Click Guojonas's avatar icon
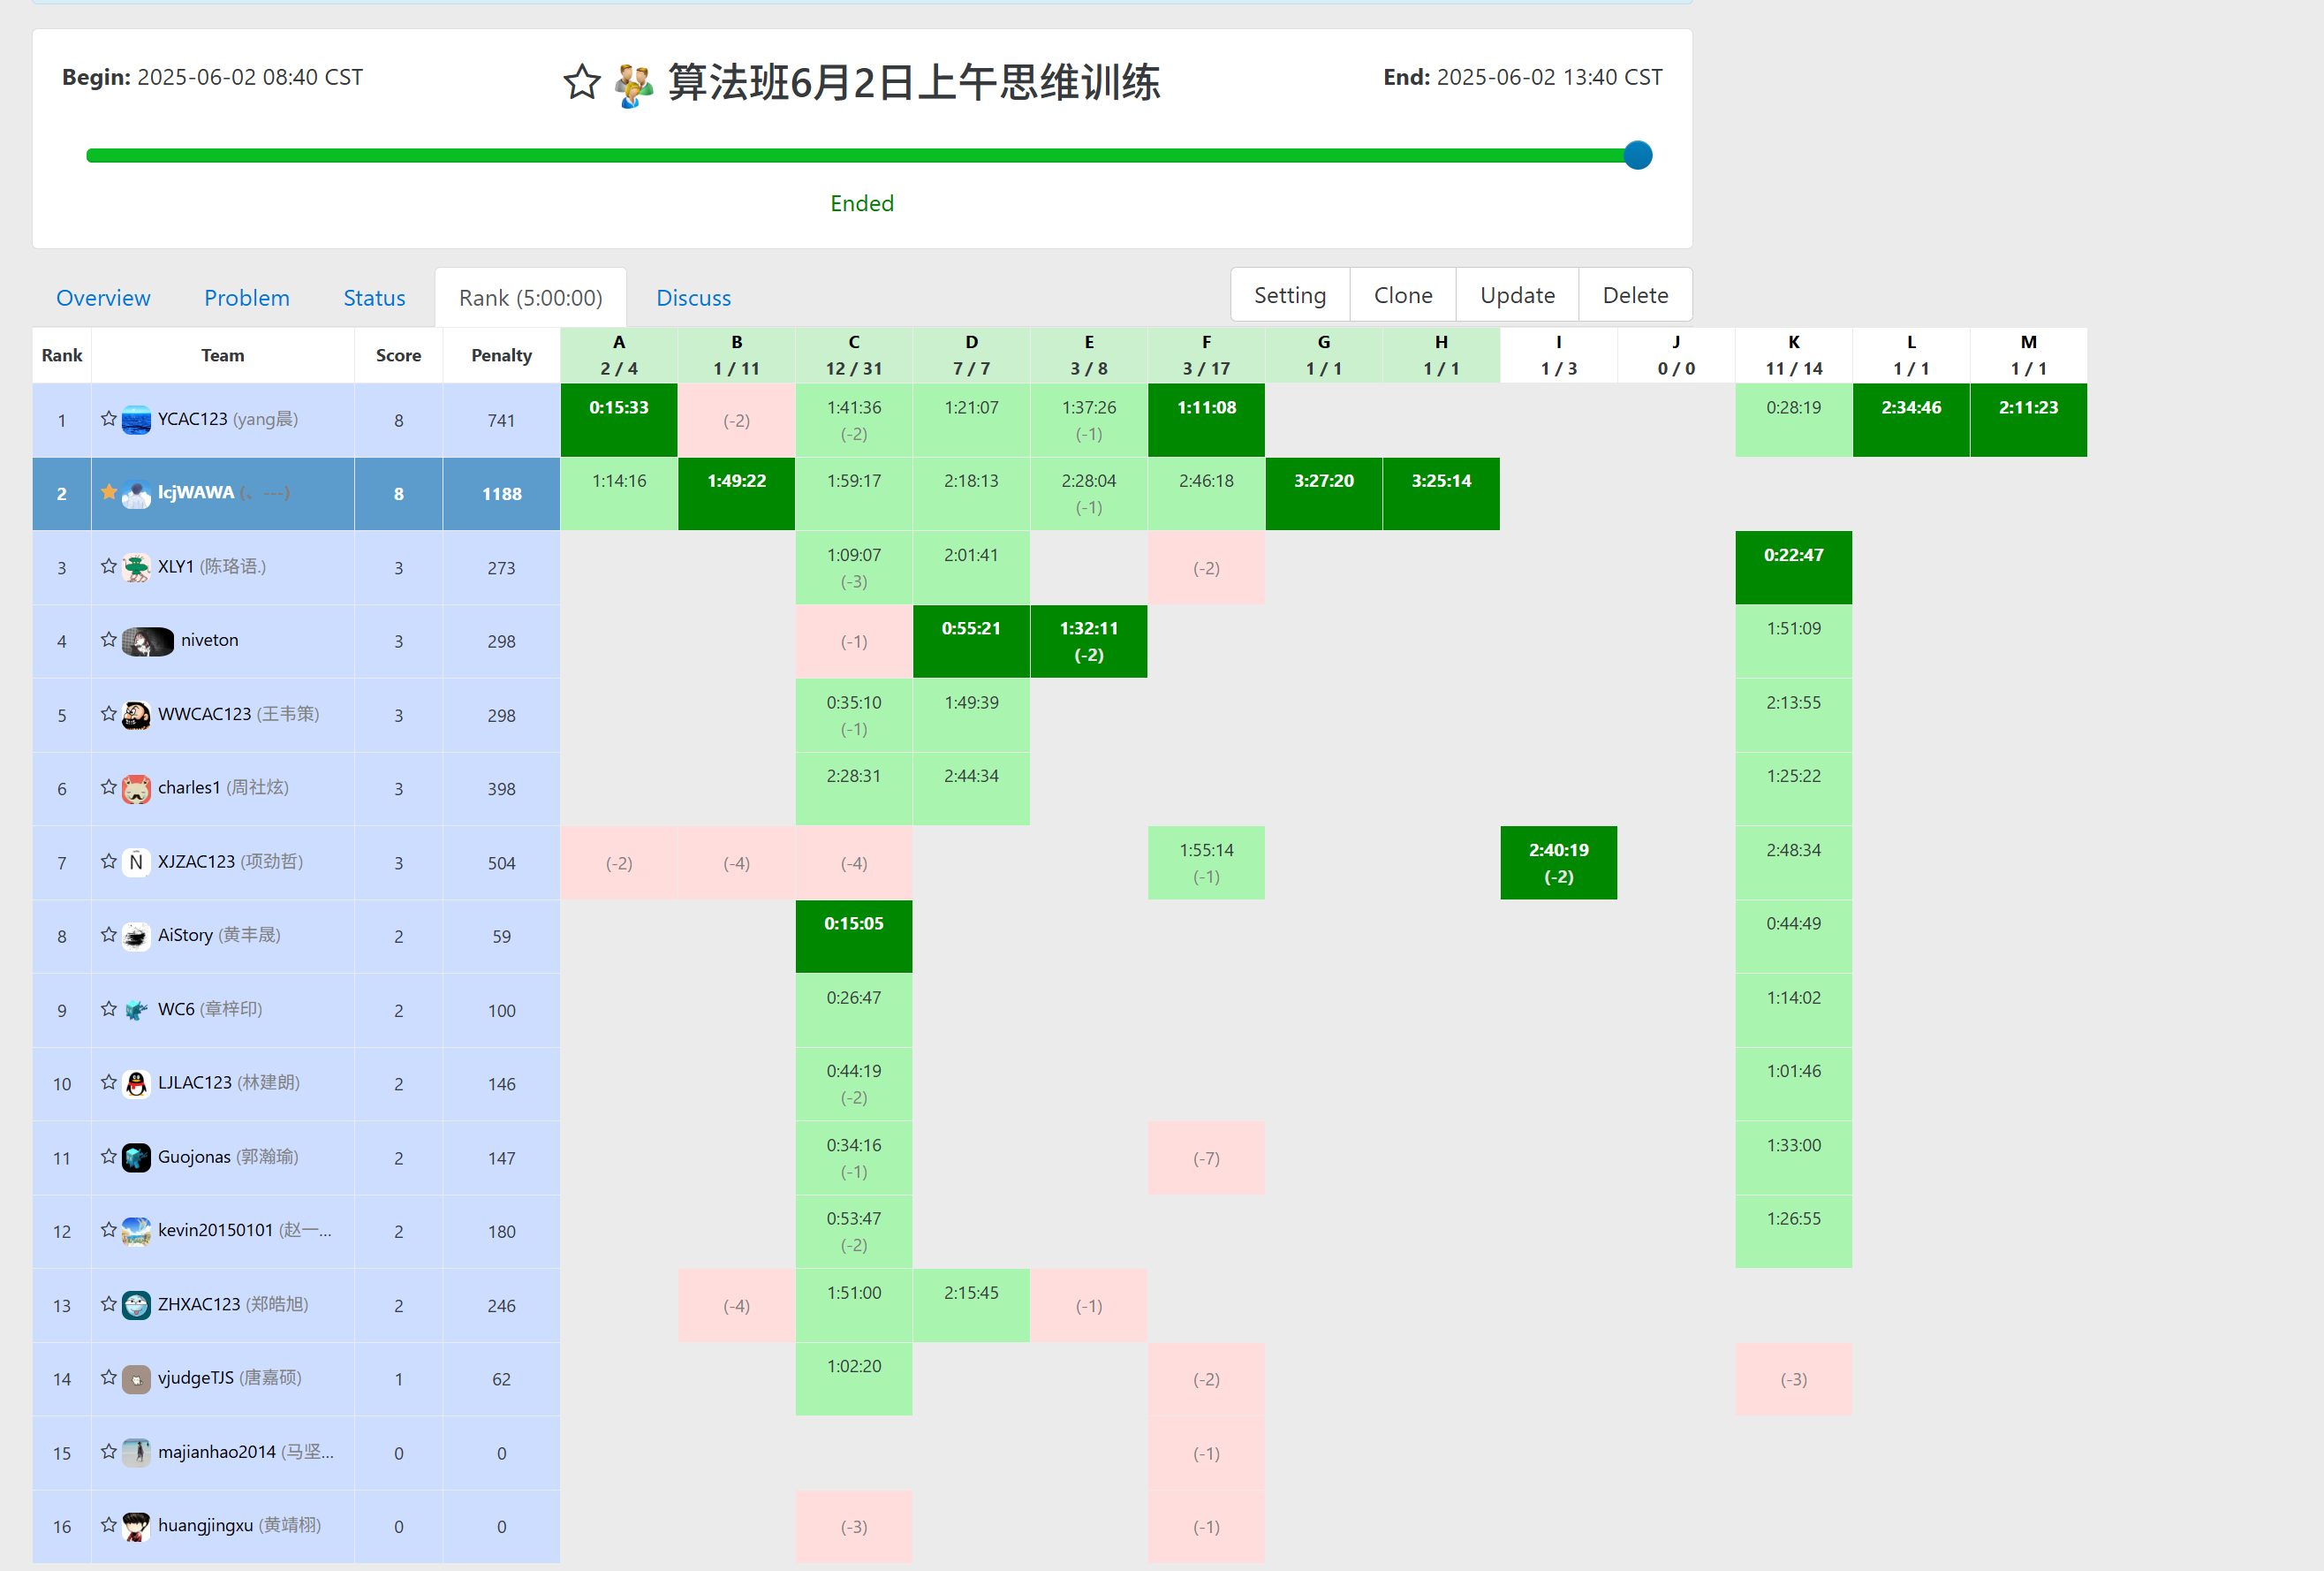2324x1571 pixels. click(x=136, y=1157)
